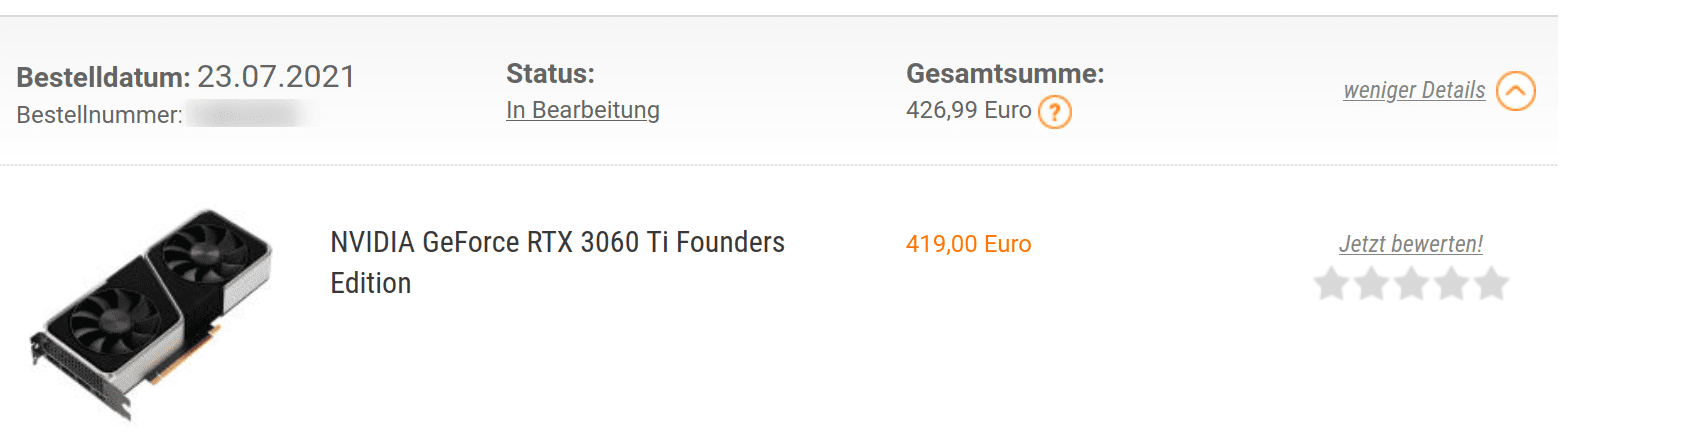The width and height of the screenshot is (1693, 435).
Task: Open the graphics card product thumbnail
Action: click(x=150, y=313)
